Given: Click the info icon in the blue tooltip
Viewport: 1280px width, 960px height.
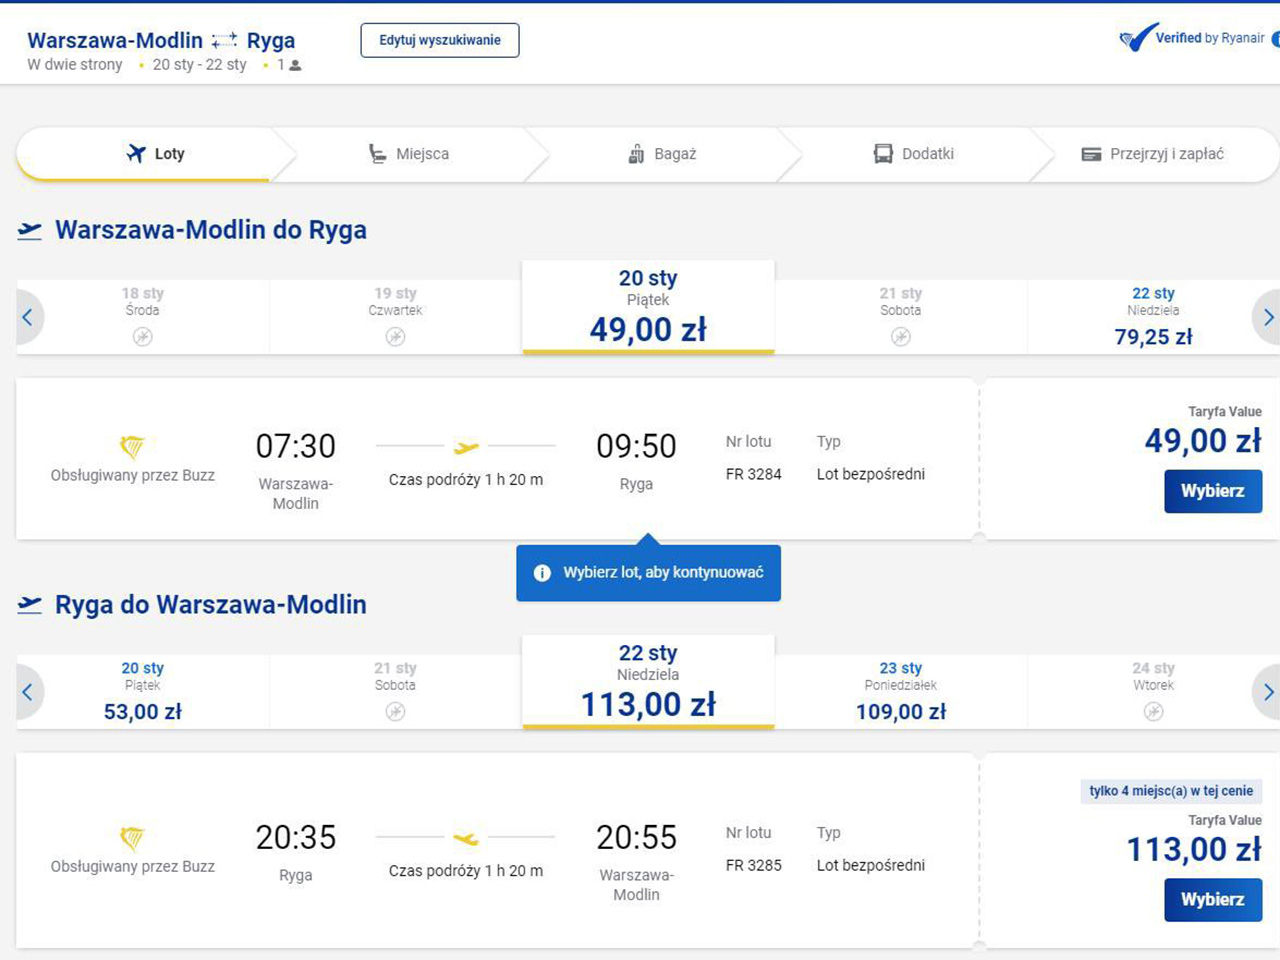Looking at the screenshot, I should pos(542,573).
